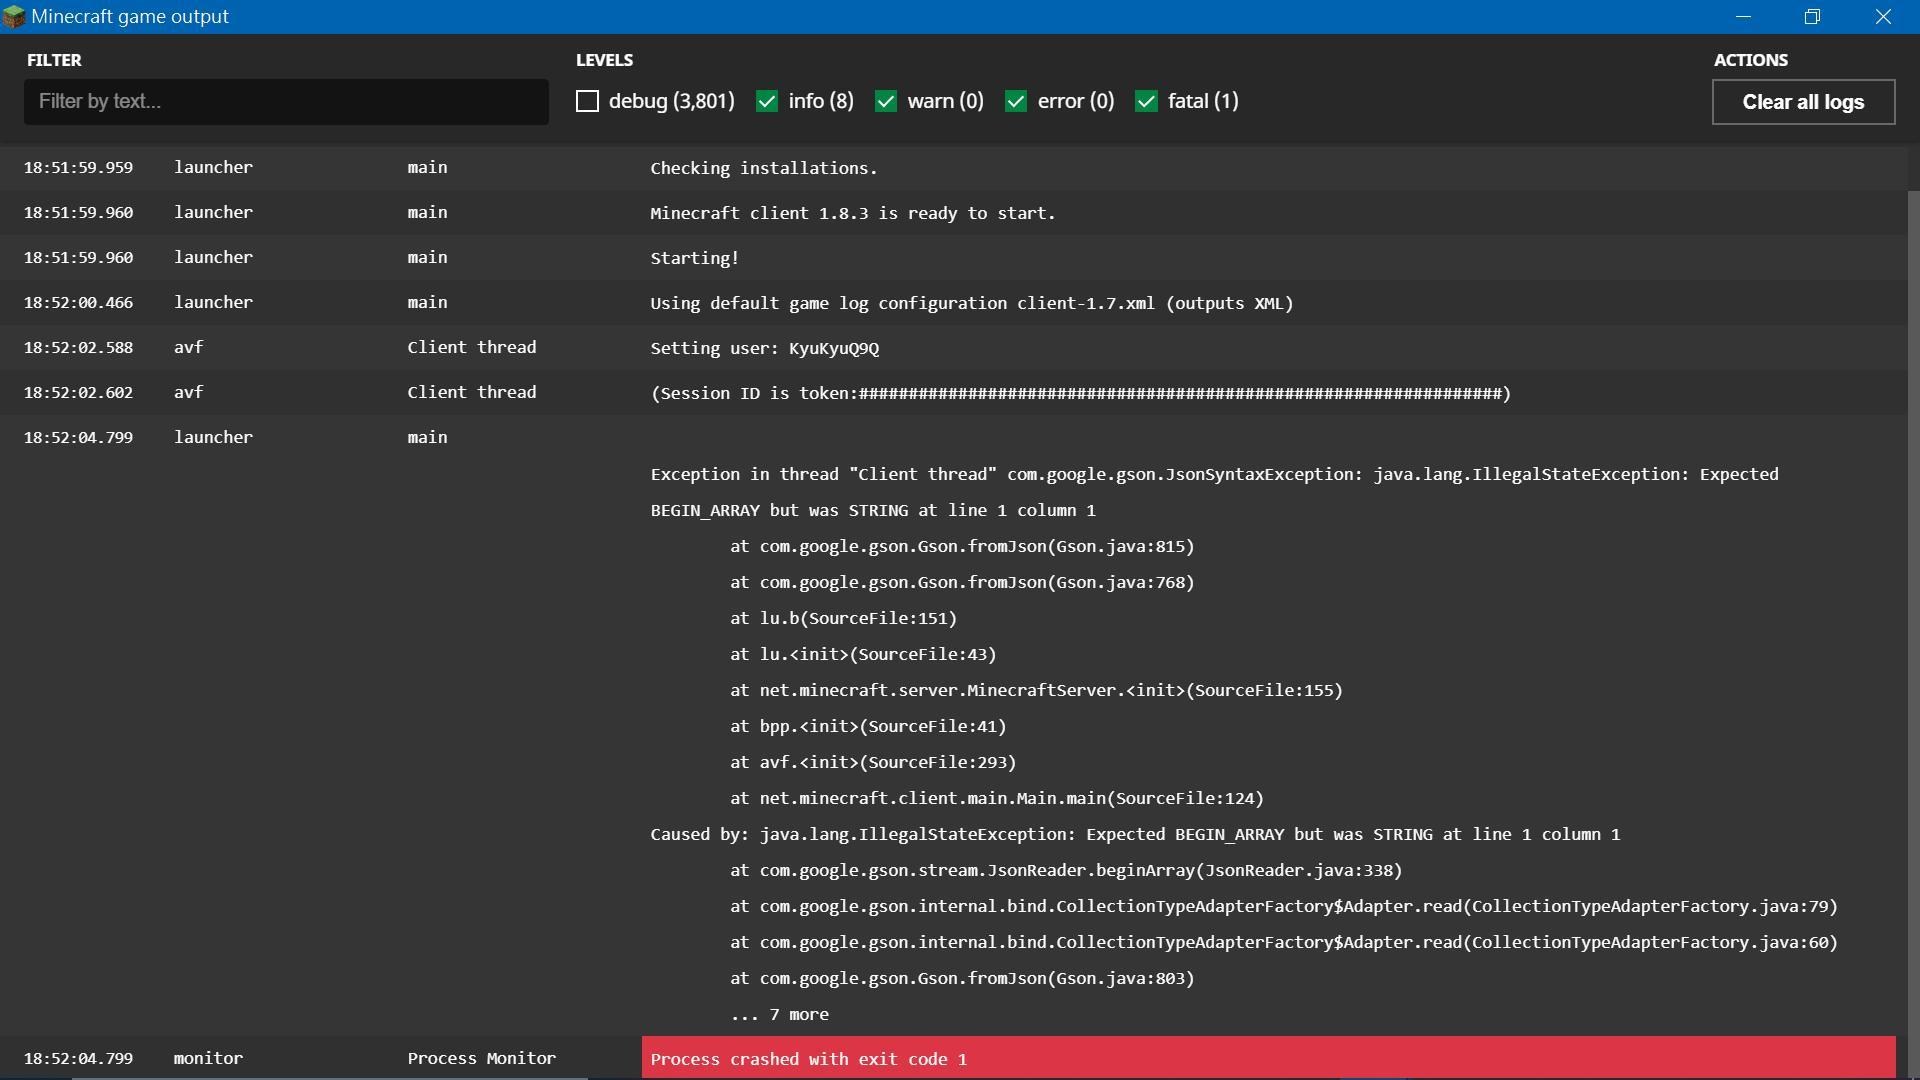The height and width of the screenshot is (1080, 1920).
Task: Click 'Client thread' in the Setting user row
Action: point(472,347)
